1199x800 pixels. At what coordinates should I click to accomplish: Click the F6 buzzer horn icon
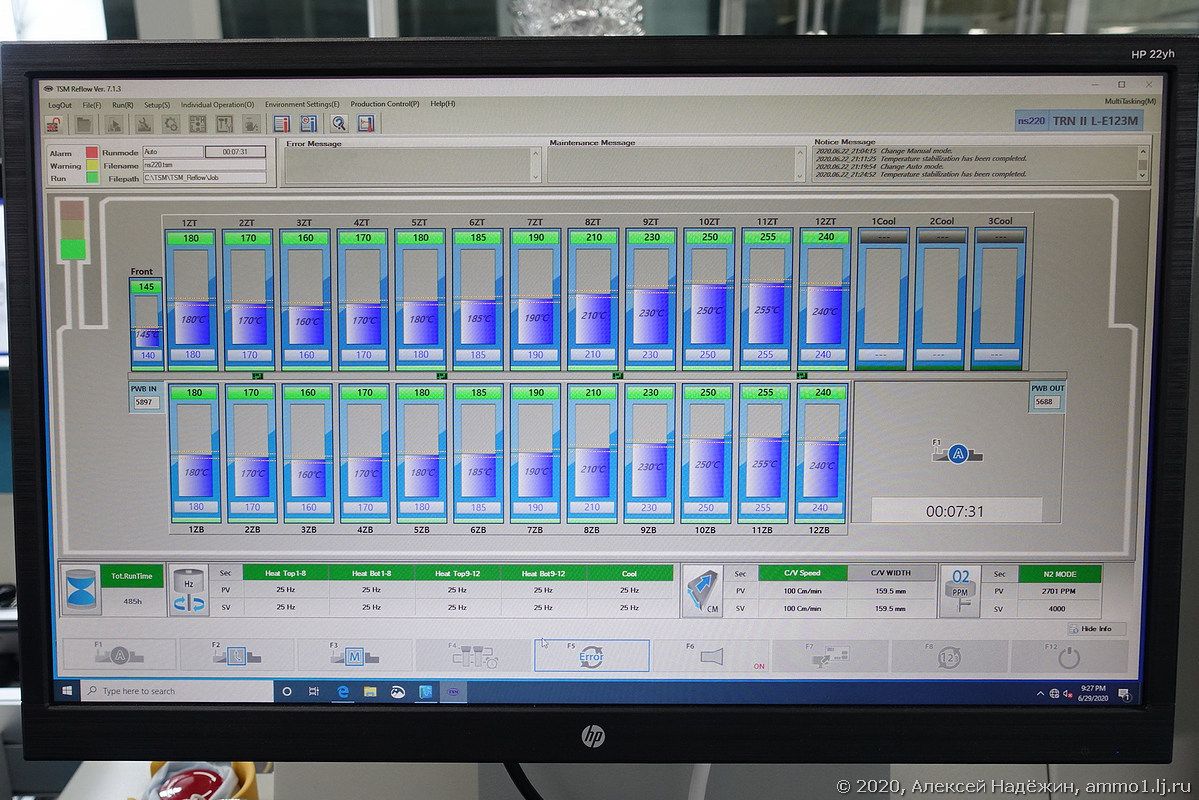click(x=710, y=656)
